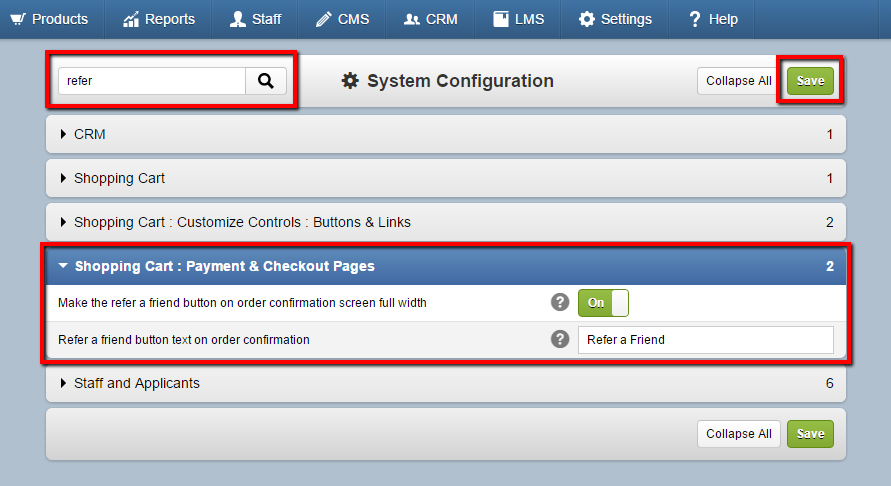891x486 pixels.
Task: Expand Customize Controls : Buttons & Links arrow
Action: click(x=63, y=222)
